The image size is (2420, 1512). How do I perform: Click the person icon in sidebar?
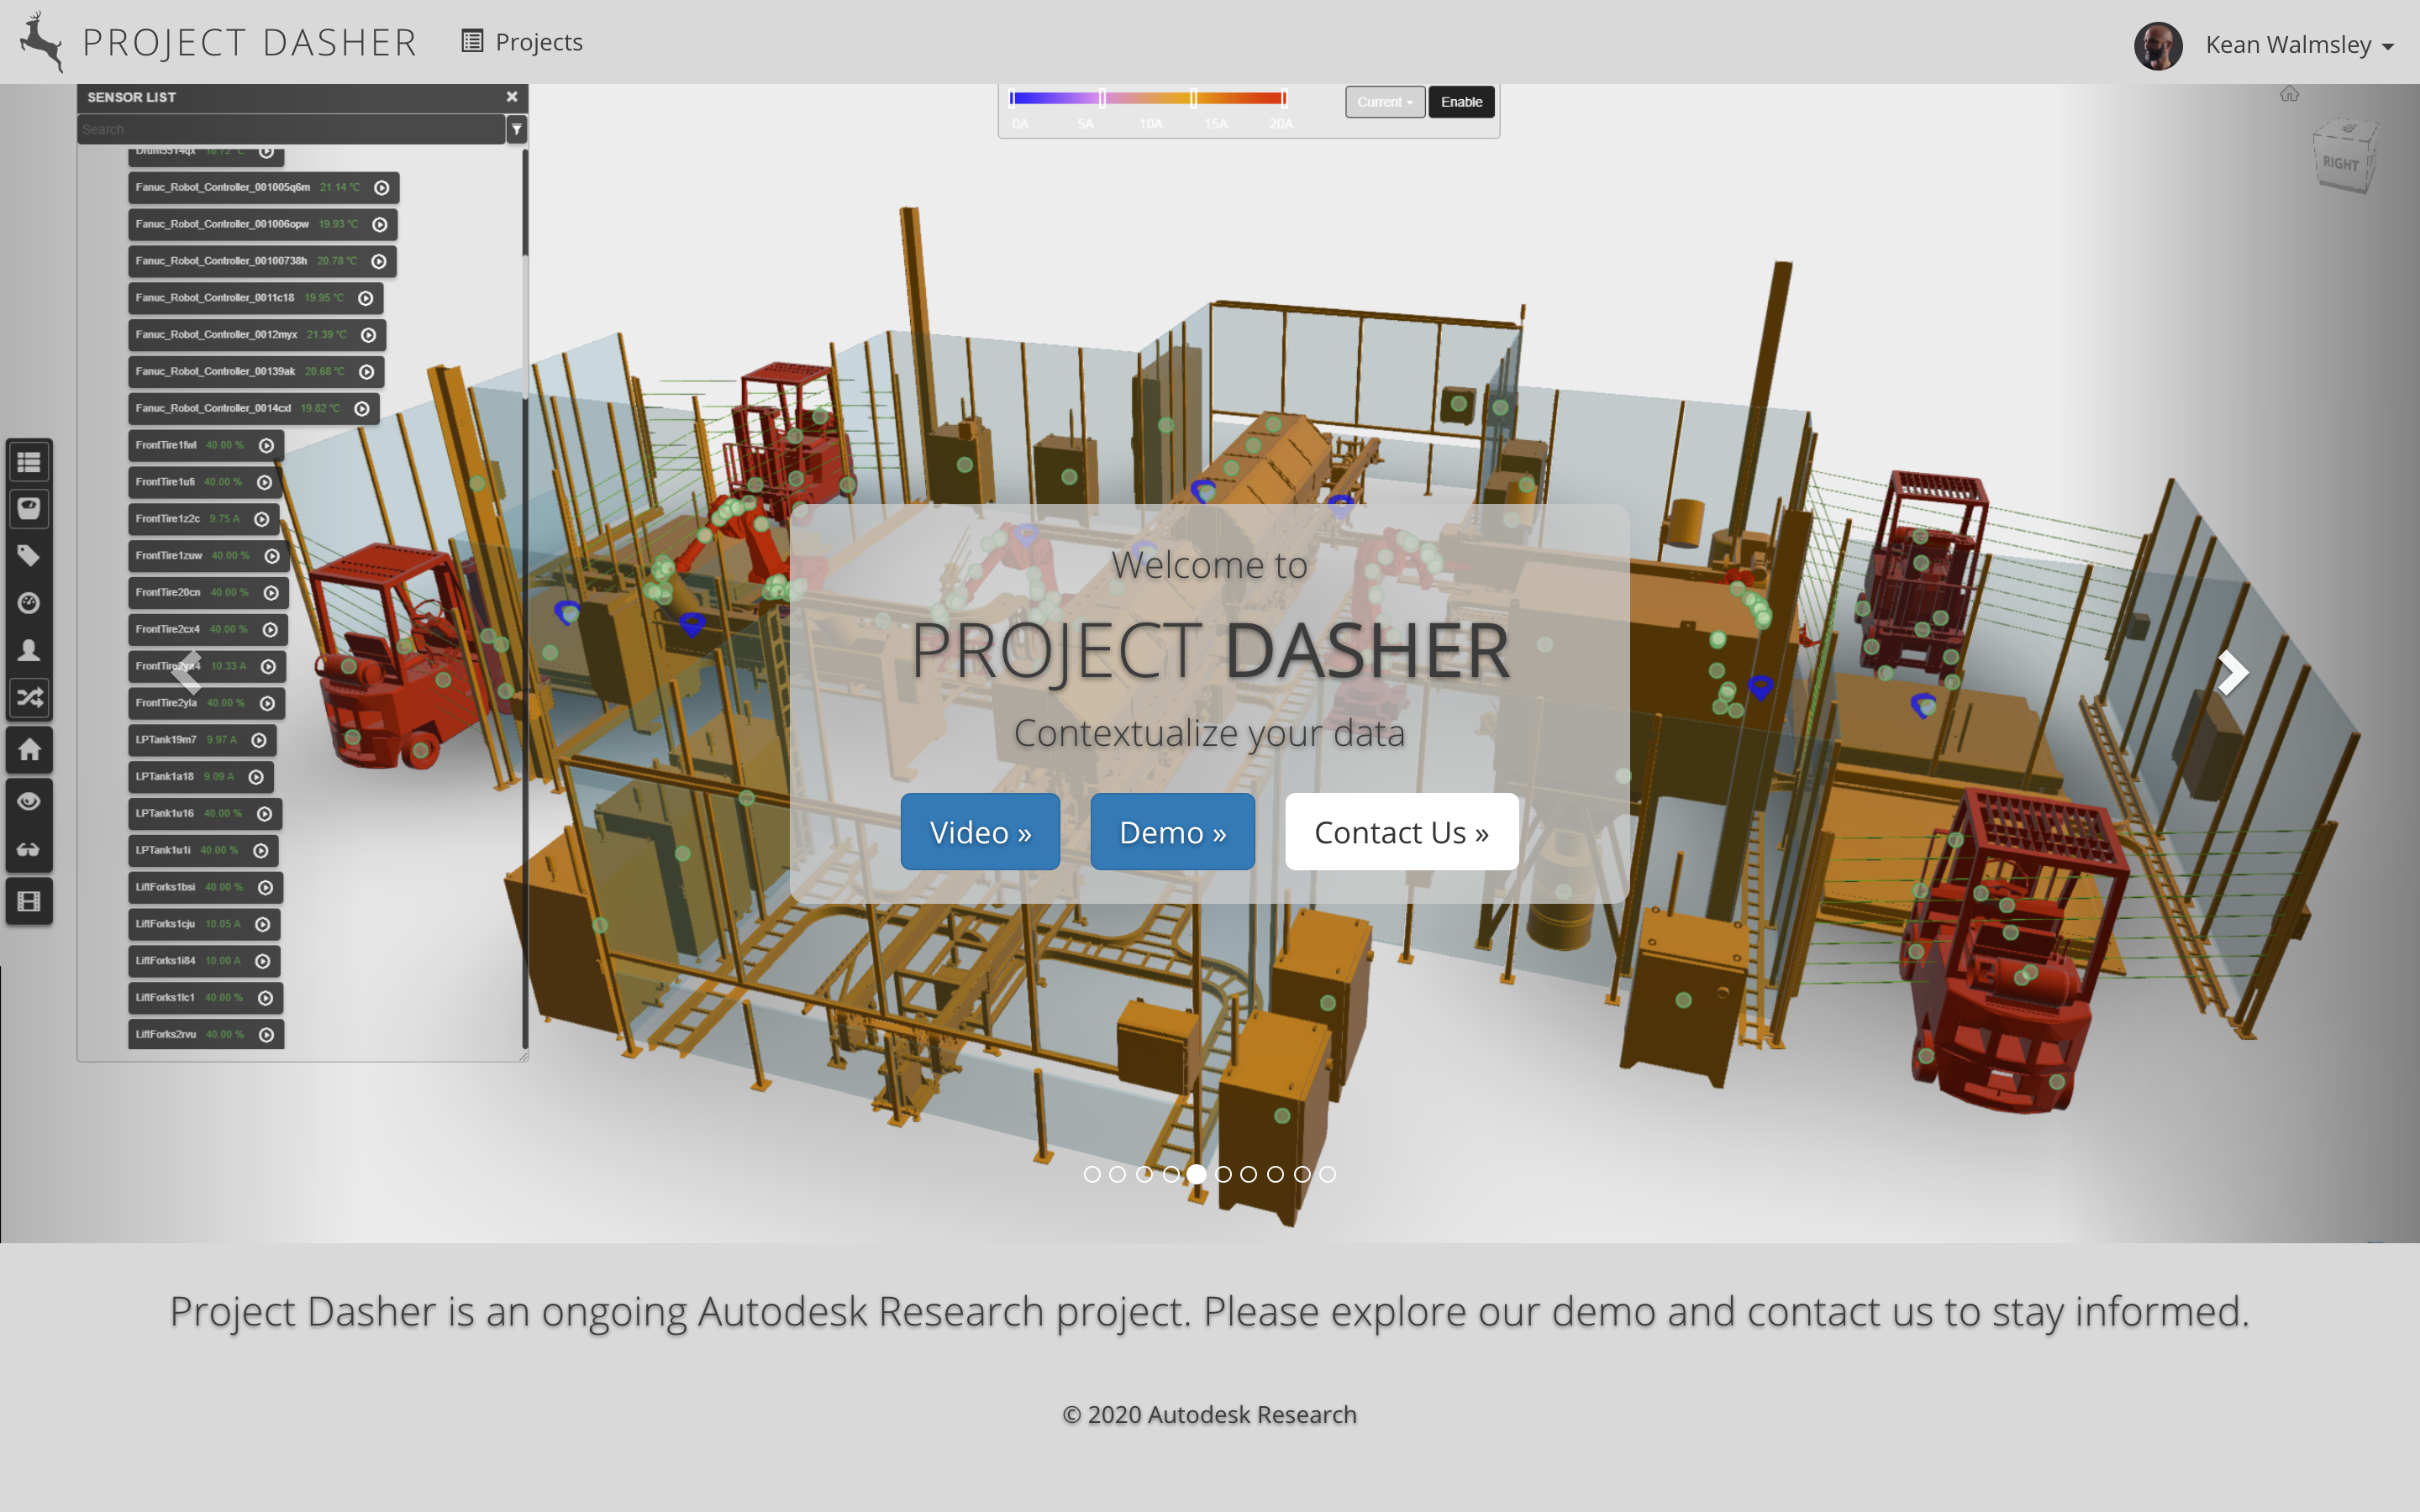(x=29, y=651)
